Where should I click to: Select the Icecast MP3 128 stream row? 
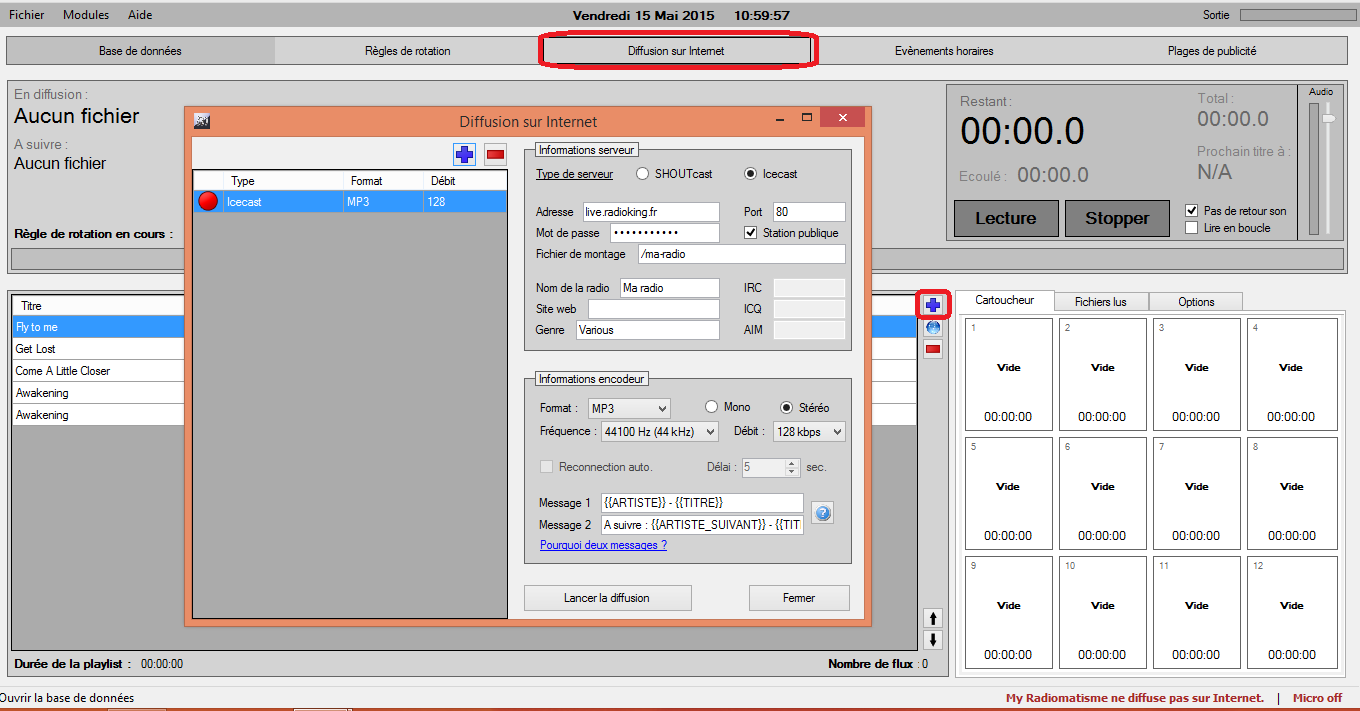click(x=350, y=201)
